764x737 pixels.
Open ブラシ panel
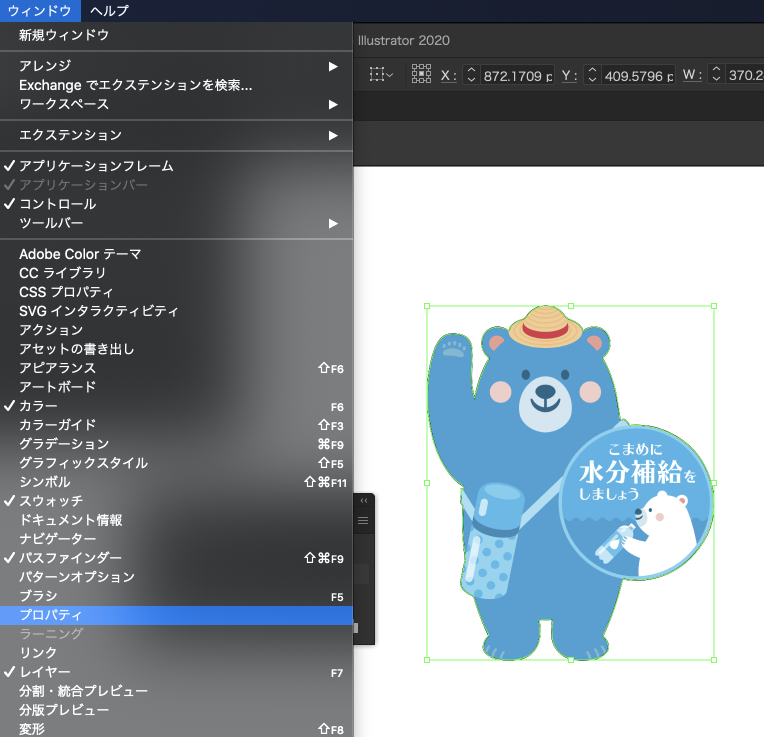(176, 596)
